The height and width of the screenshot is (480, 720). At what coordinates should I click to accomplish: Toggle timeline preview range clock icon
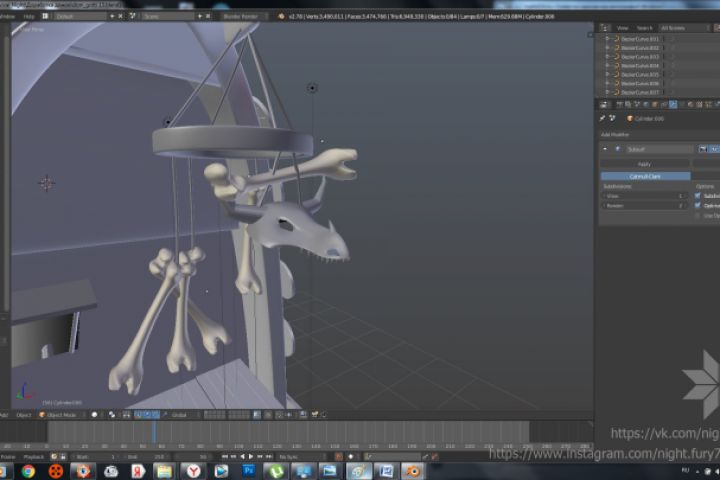tap(54, 457)
